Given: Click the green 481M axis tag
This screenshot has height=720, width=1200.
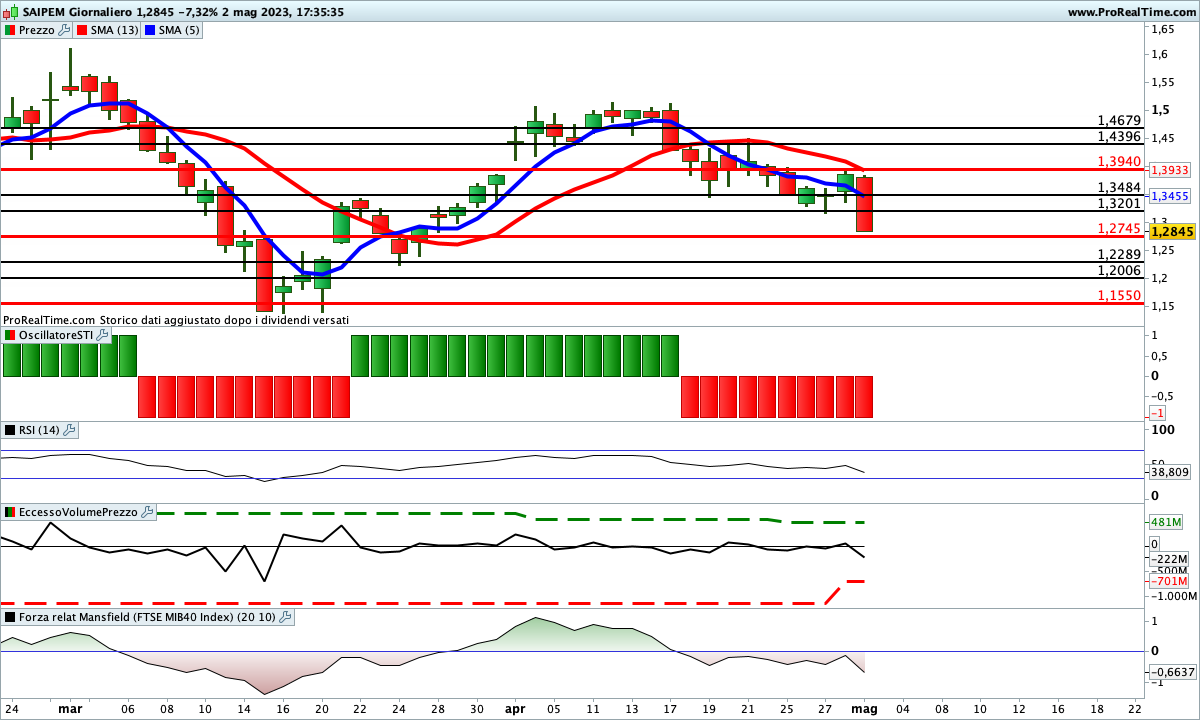Looking at the screenshot, I should point(1167,522).
